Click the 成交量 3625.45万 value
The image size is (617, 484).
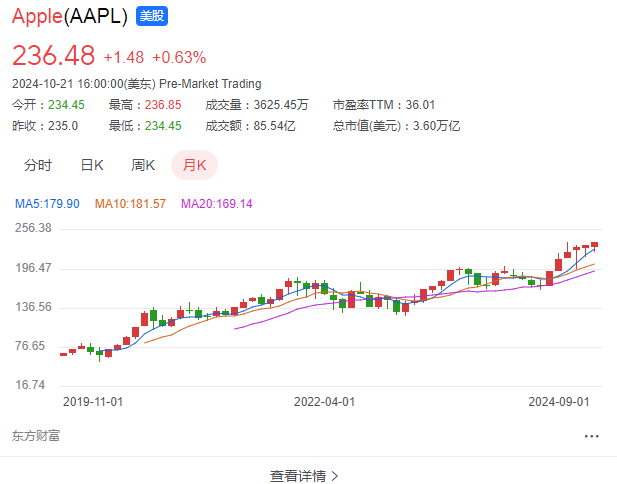point(281,105)
